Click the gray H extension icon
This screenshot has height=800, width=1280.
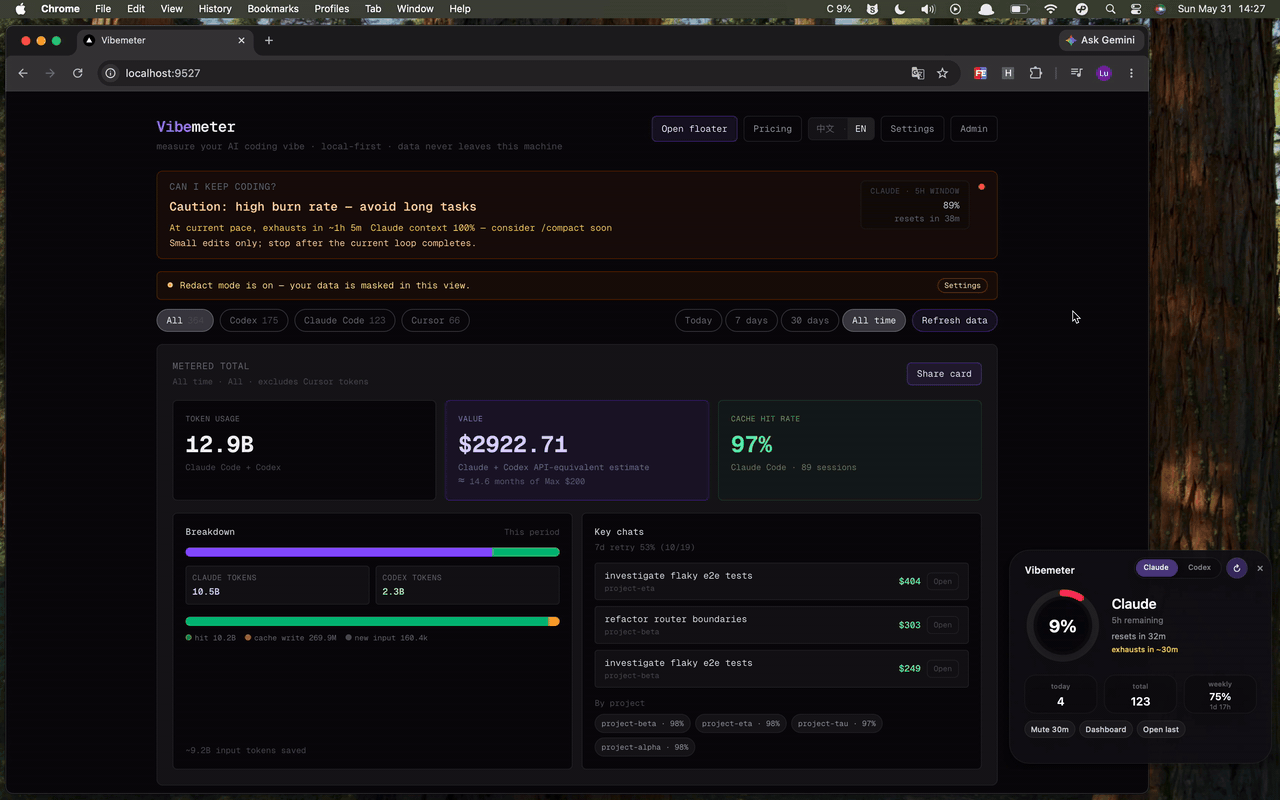pyautogui.click(x=1008, y=73)
